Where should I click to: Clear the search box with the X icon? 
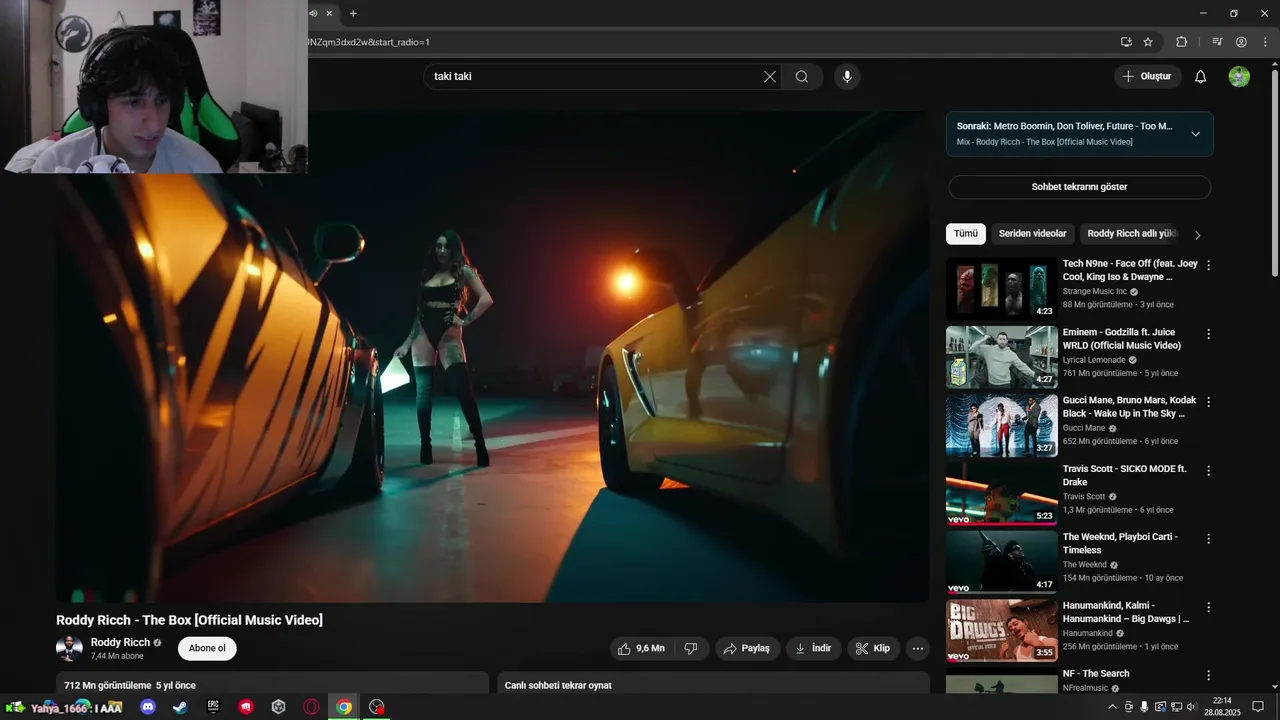click(770, 77)
